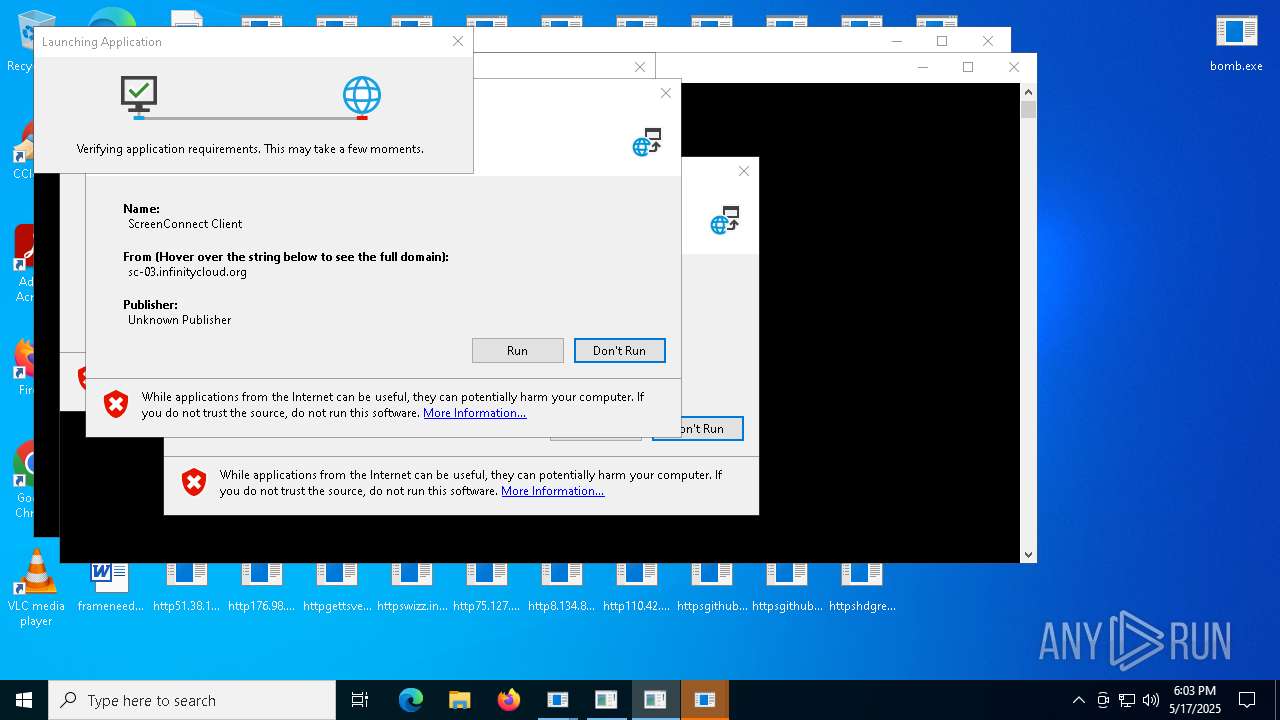This screenshot has width=1280, height=720.
Task: Click the globe icon in front dialog header
Action: (x=647, y=142)
